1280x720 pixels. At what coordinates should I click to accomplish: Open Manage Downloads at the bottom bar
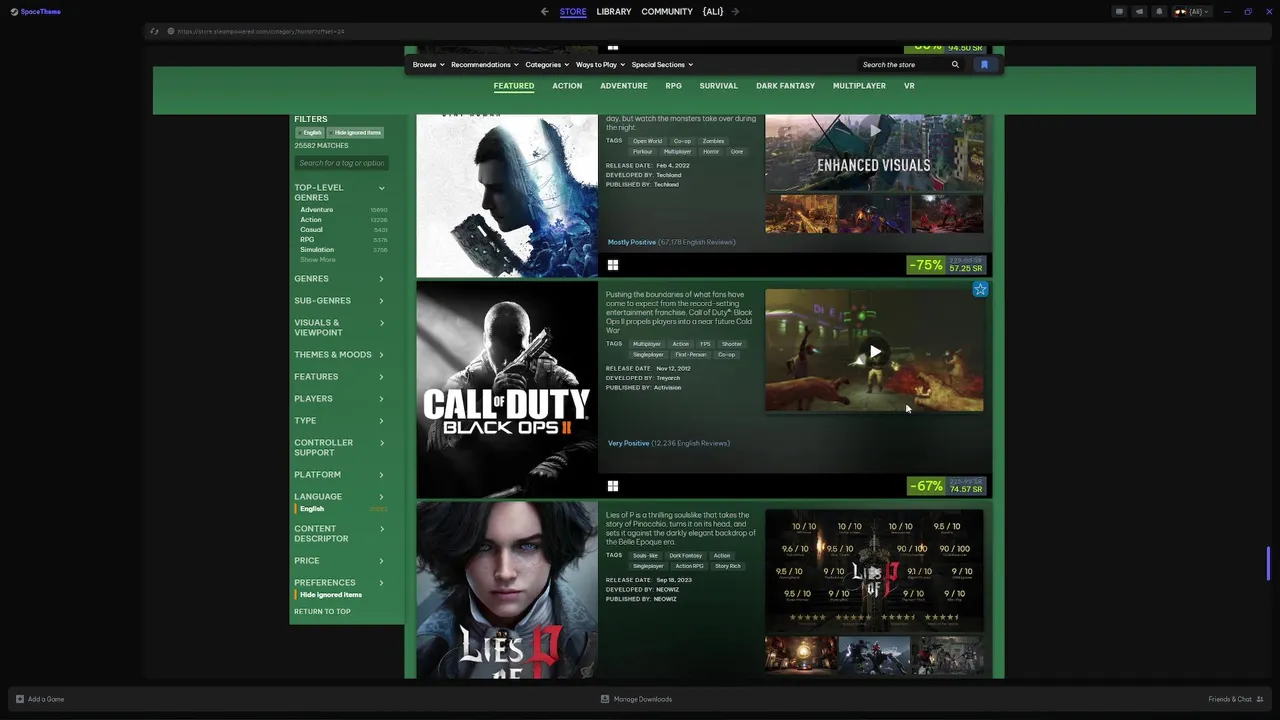[636, 699]
